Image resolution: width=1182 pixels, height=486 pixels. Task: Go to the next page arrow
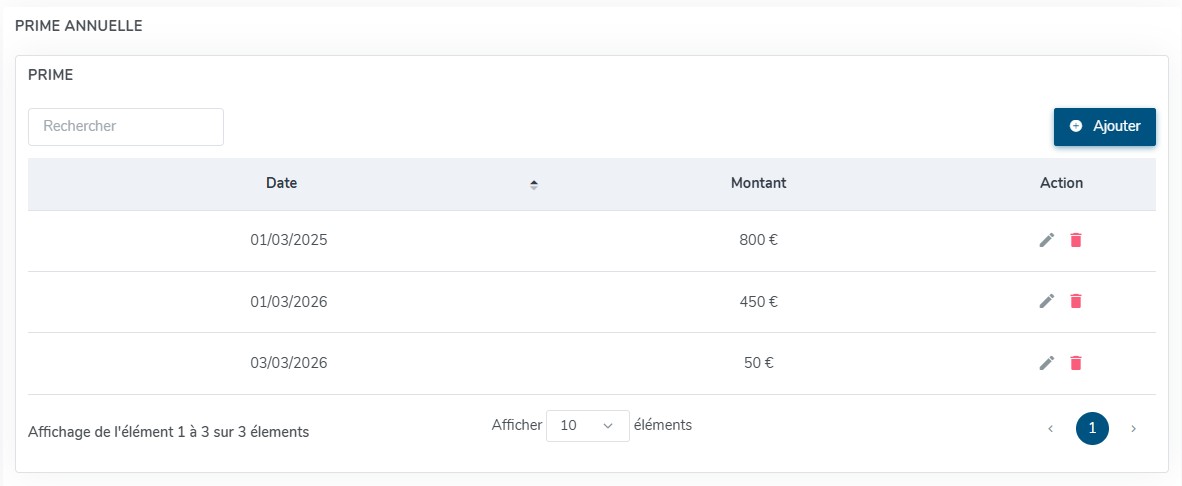coord(1133,429)
